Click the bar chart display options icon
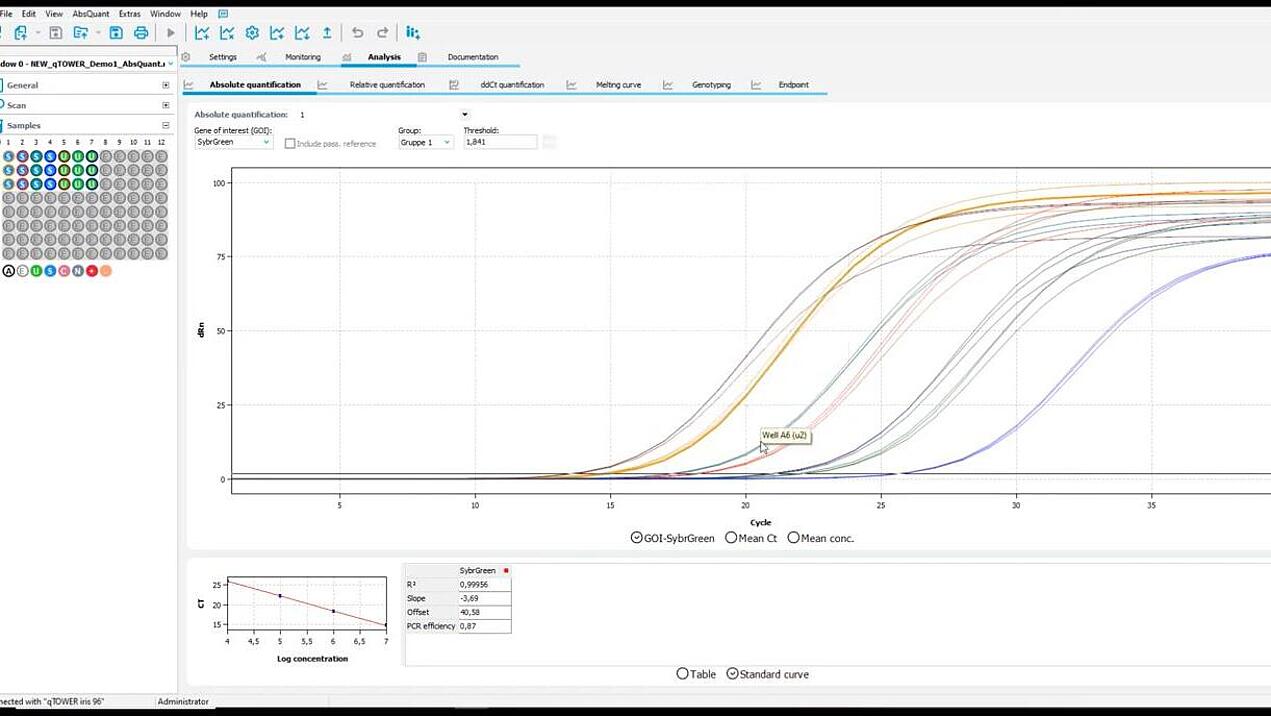This screenshot has height=716, width=1271. pyautogui.click(x=412, y=33)
